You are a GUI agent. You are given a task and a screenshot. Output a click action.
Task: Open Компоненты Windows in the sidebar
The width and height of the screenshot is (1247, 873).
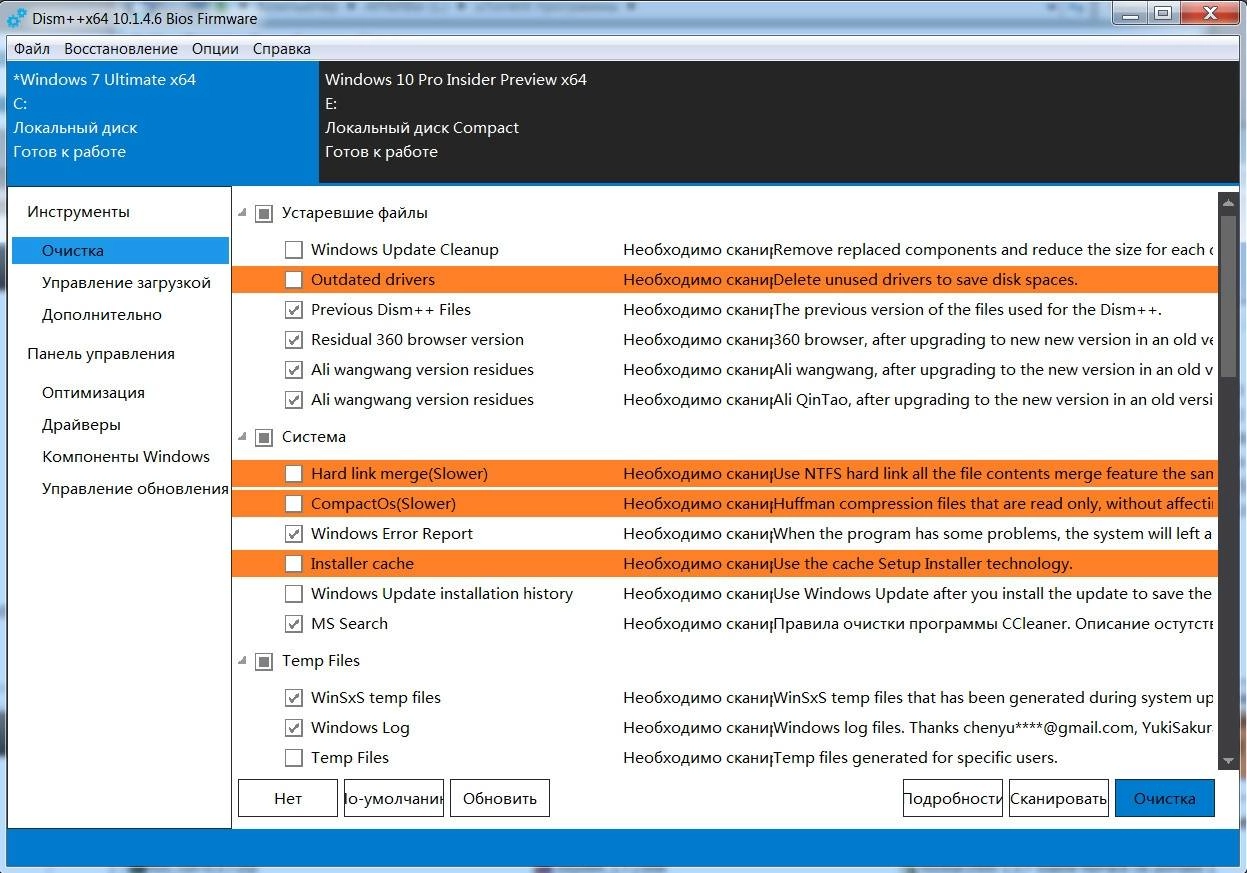[126, 457]
